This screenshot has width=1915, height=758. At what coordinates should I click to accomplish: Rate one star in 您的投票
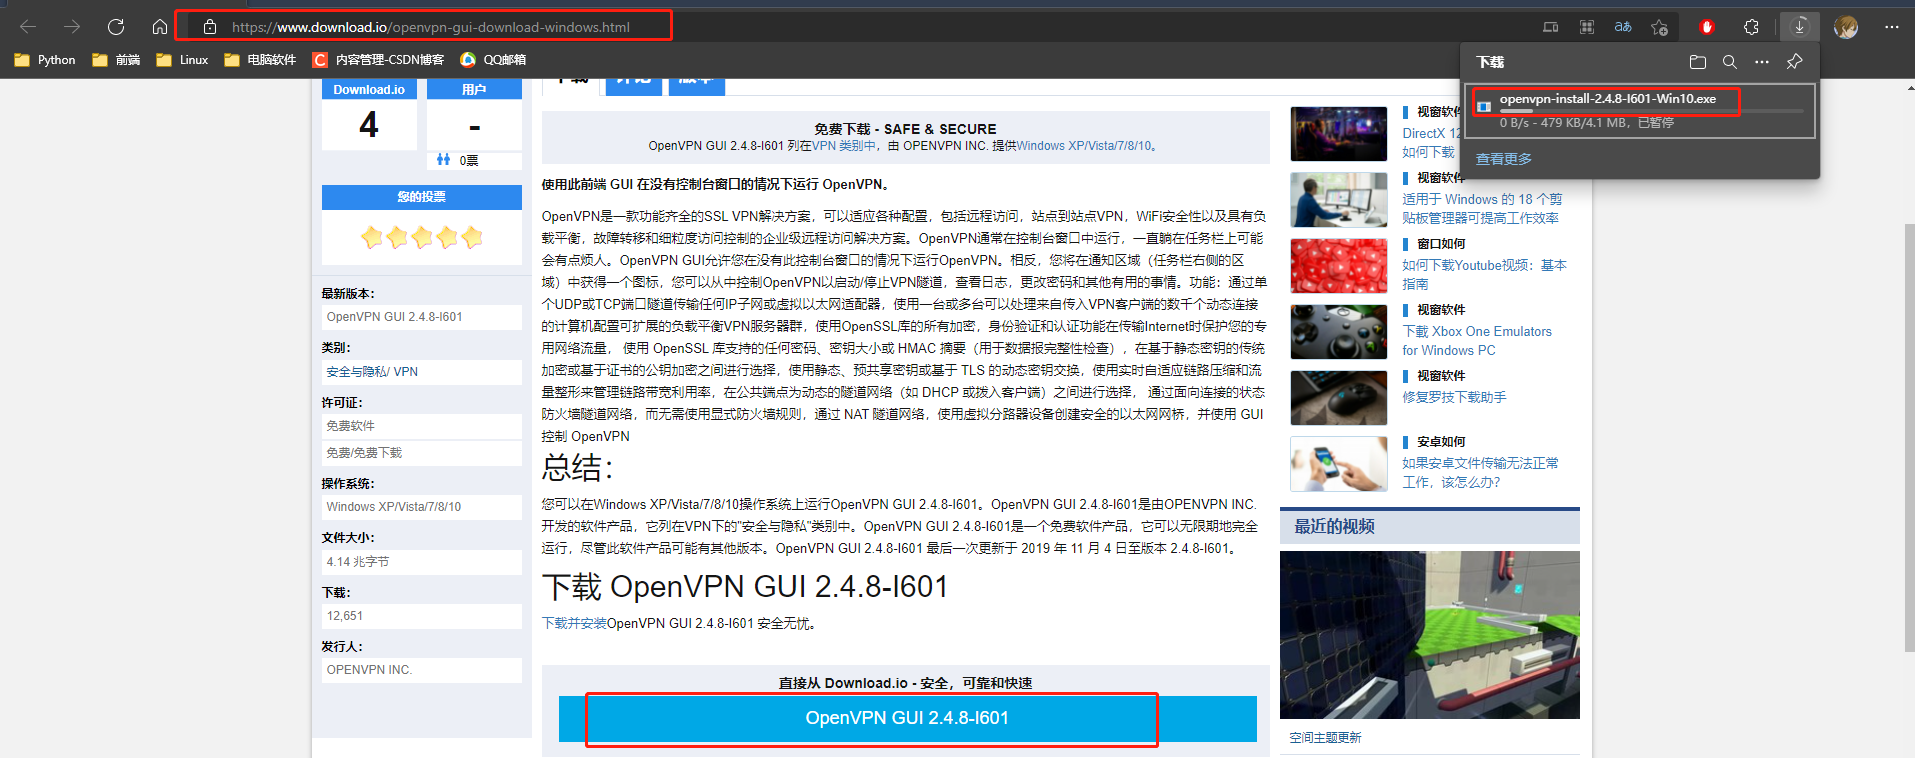(372, 237)
